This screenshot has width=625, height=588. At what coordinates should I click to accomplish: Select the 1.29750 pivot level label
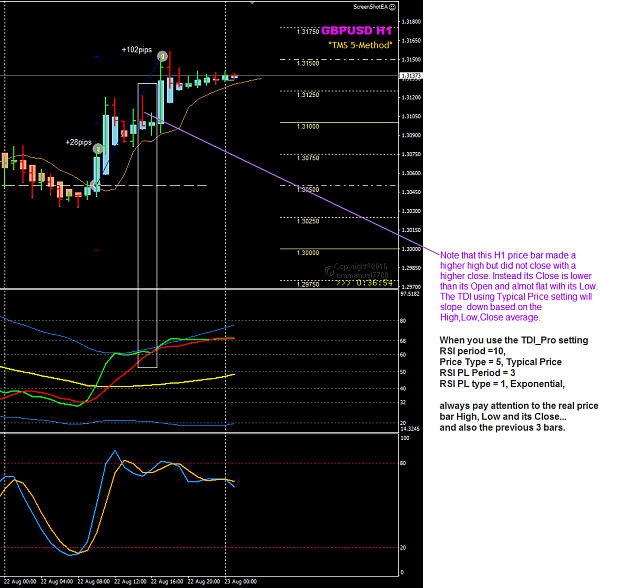pyautogui.click(x=308, y=284)
